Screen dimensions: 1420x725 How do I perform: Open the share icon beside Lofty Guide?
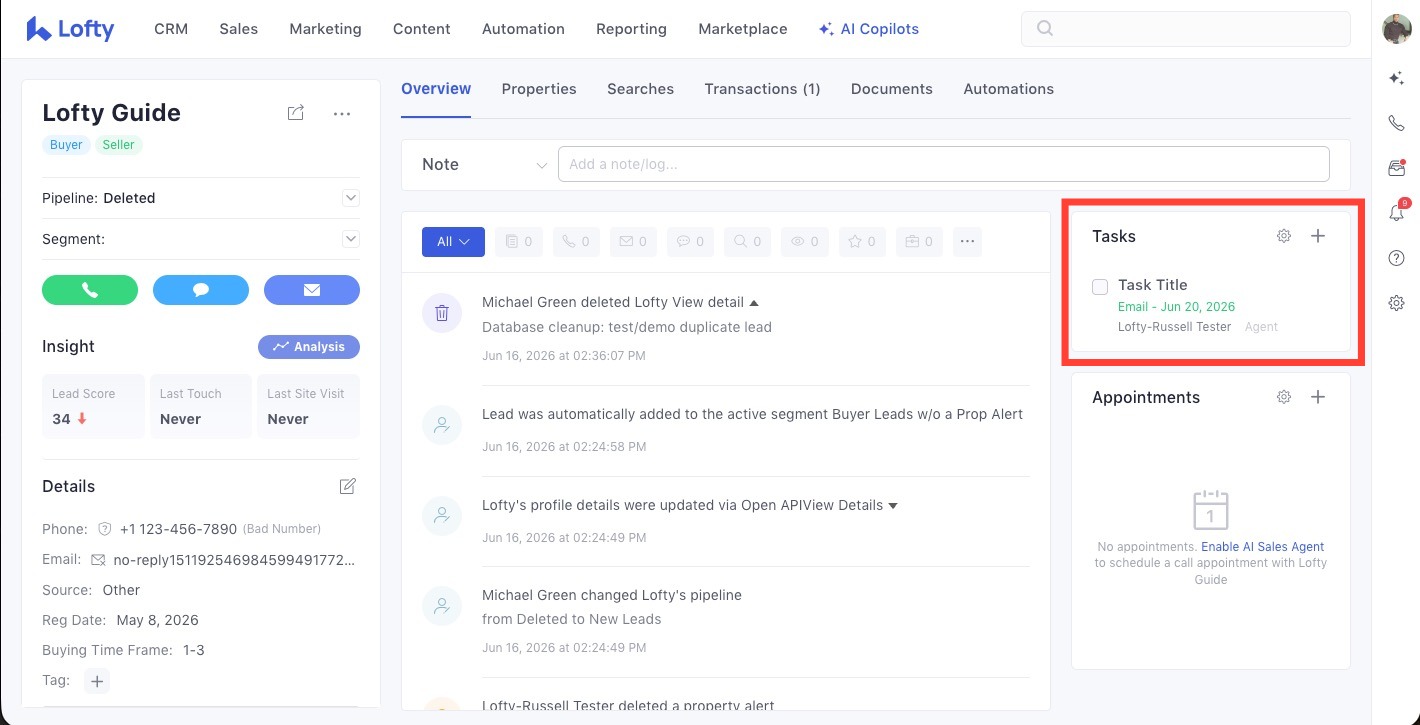click(x=295, y=113)
